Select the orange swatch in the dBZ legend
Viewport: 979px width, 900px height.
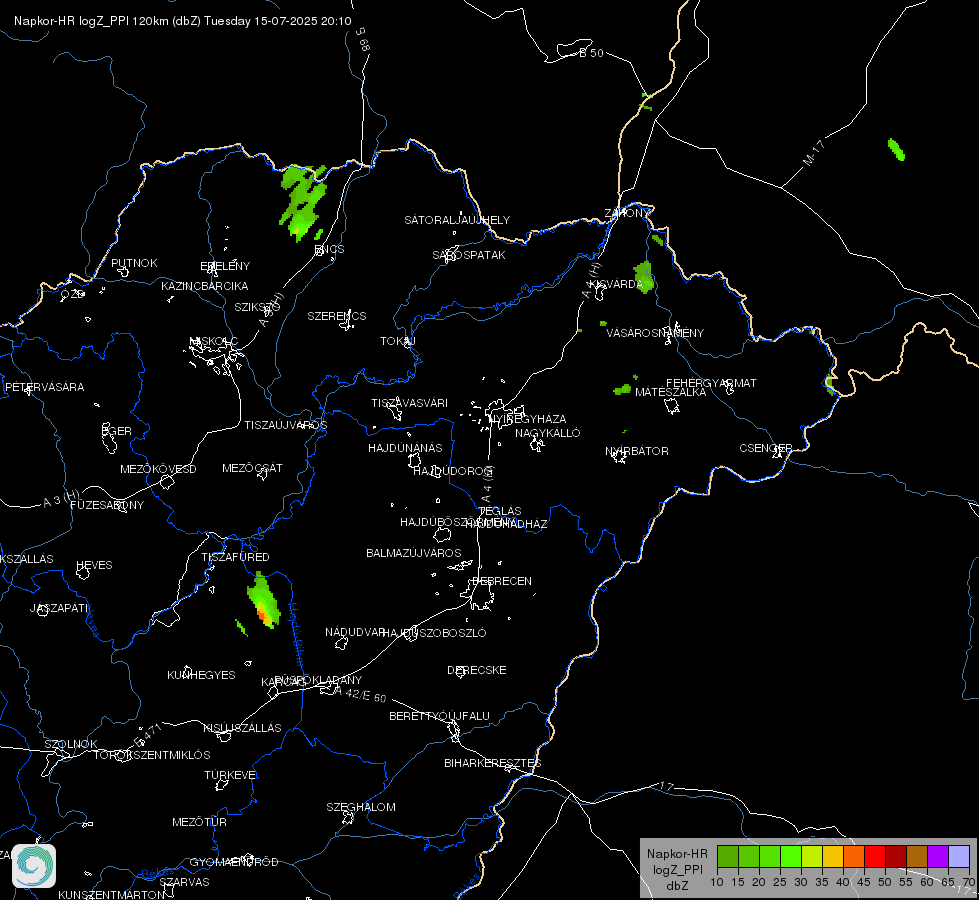pyautogui.click(x=853, y=856)
